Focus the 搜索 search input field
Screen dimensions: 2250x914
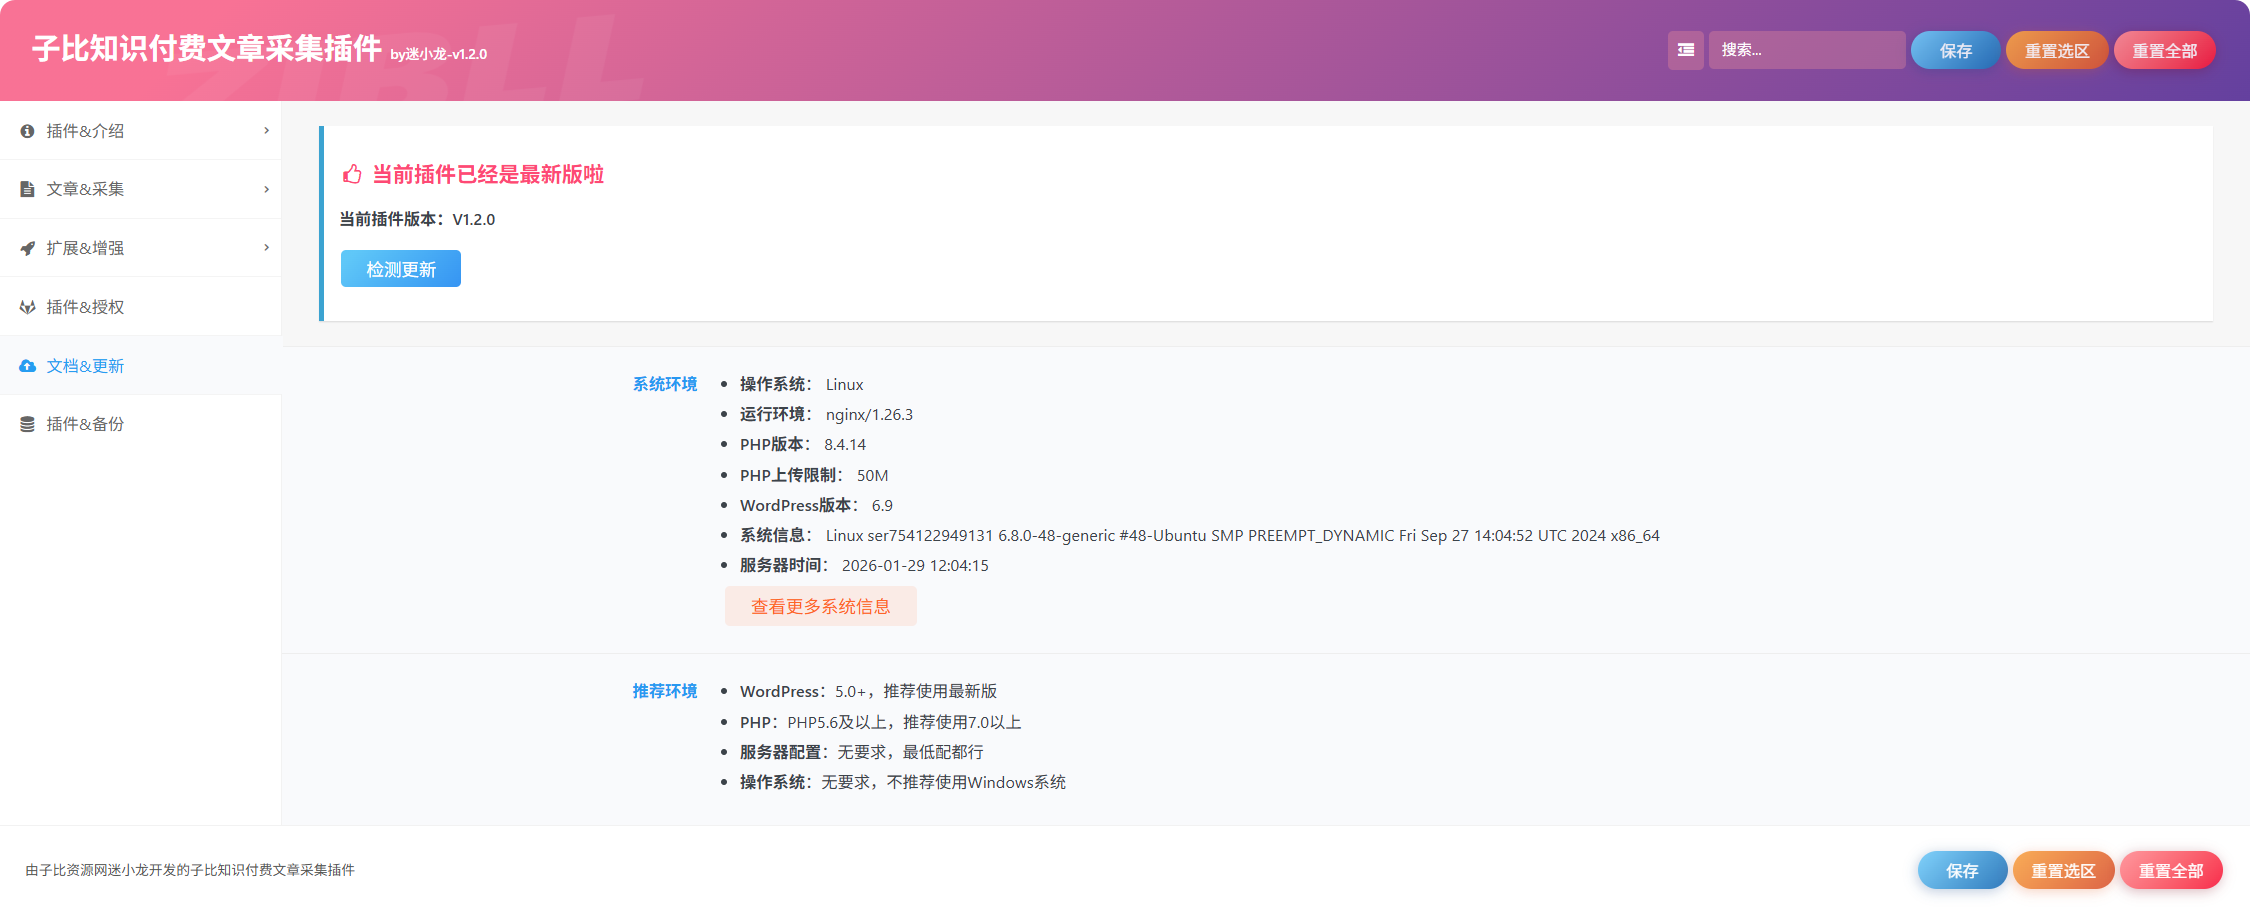click(1806, 50)
